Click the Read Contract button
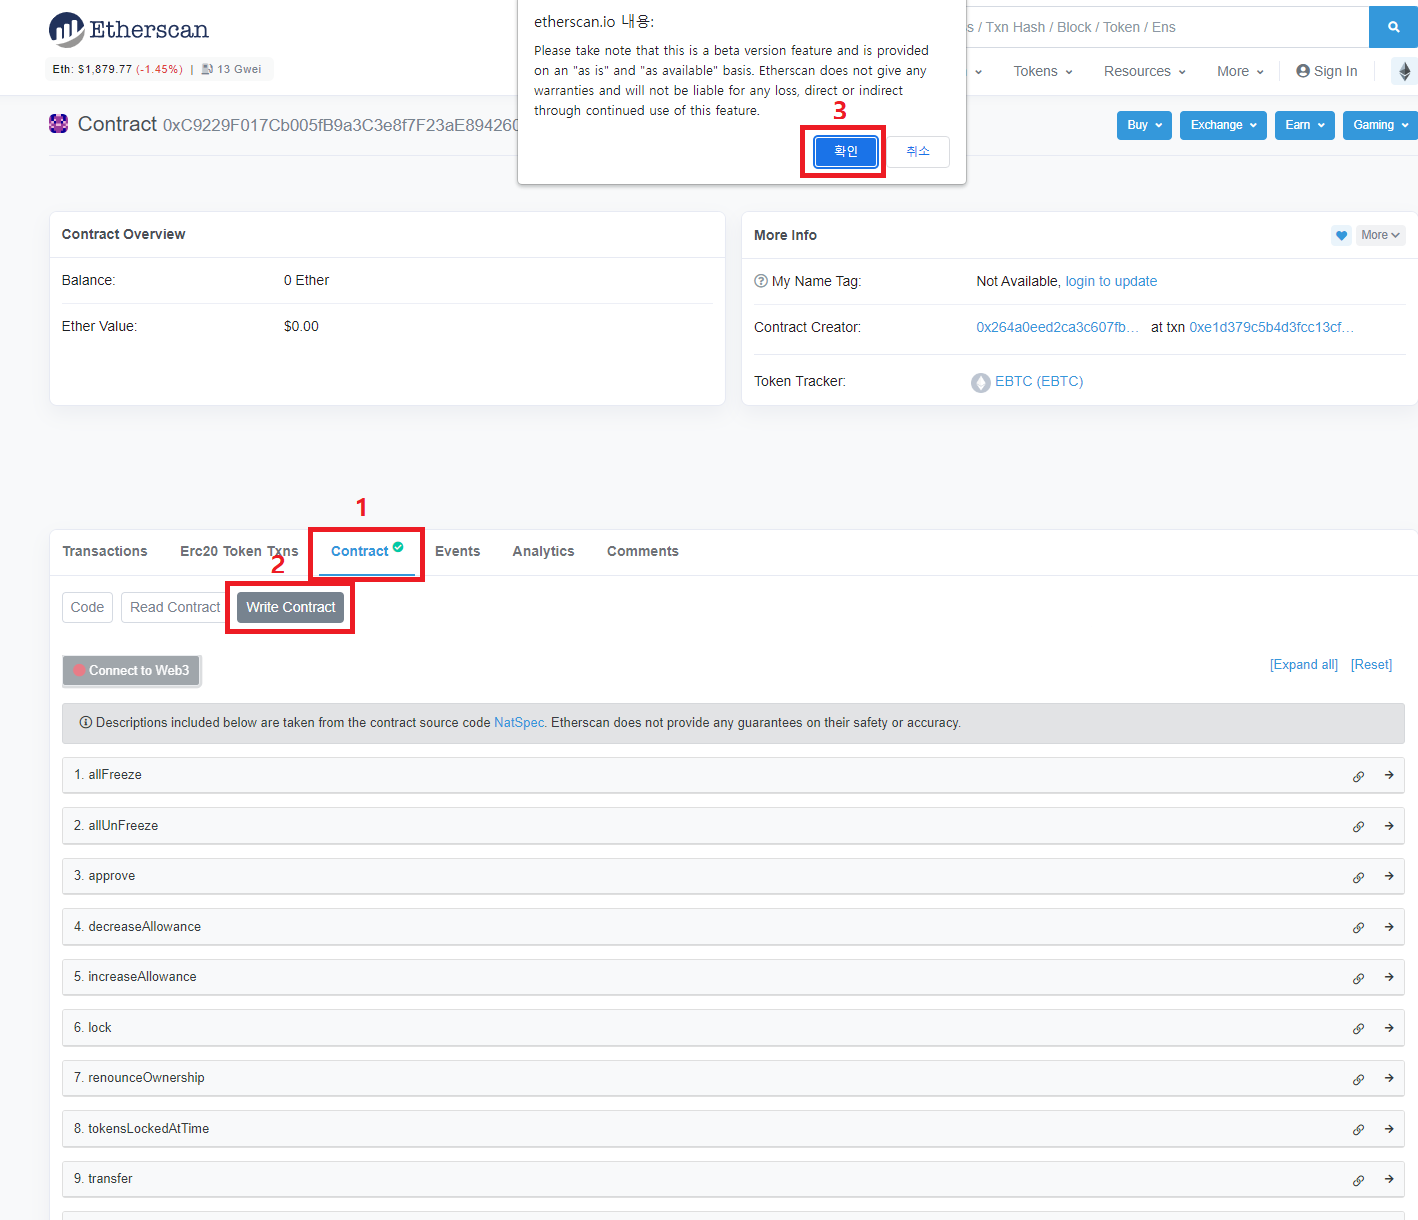 (x=175, y=607)
